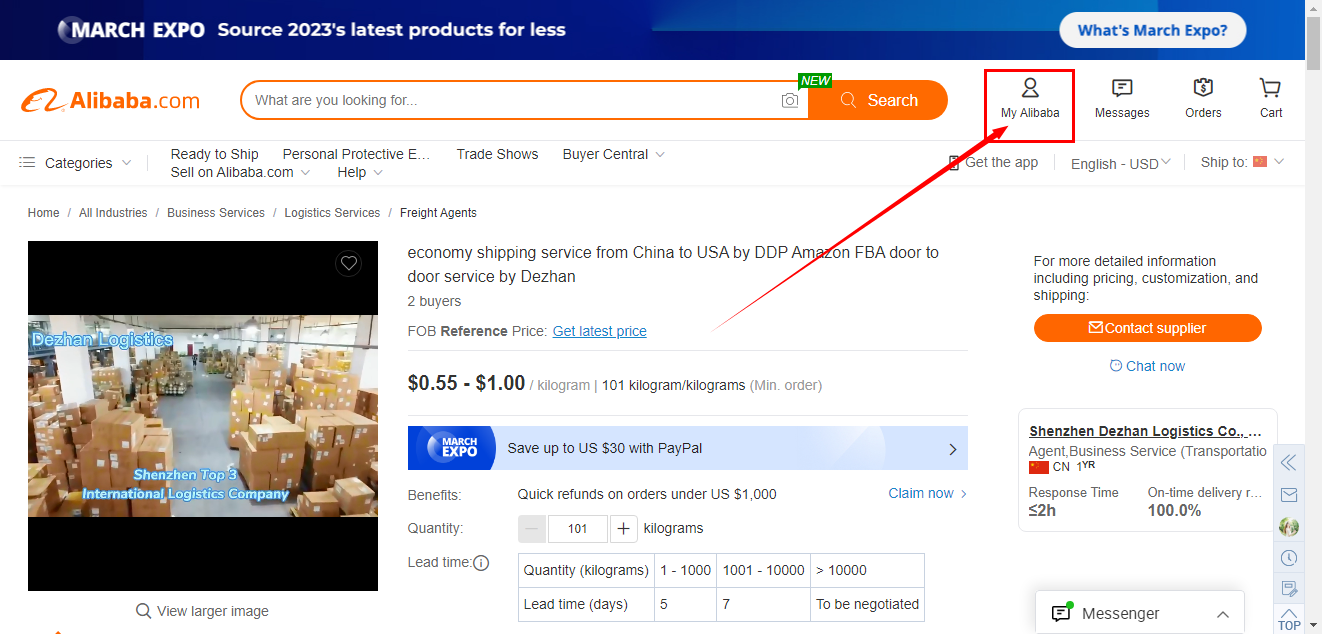Open the clock history icon in sidebar
The width and height of the screenshot is (1322, 634).
(1289, 558)
